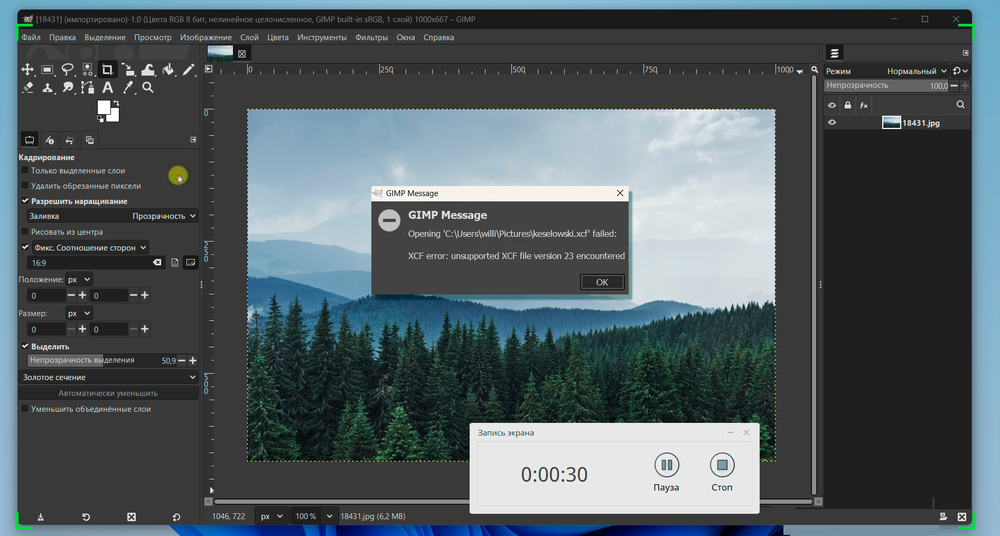Set portrait orientation for aspect ratio
This screenshot has width=1000, height=536.
175,262
